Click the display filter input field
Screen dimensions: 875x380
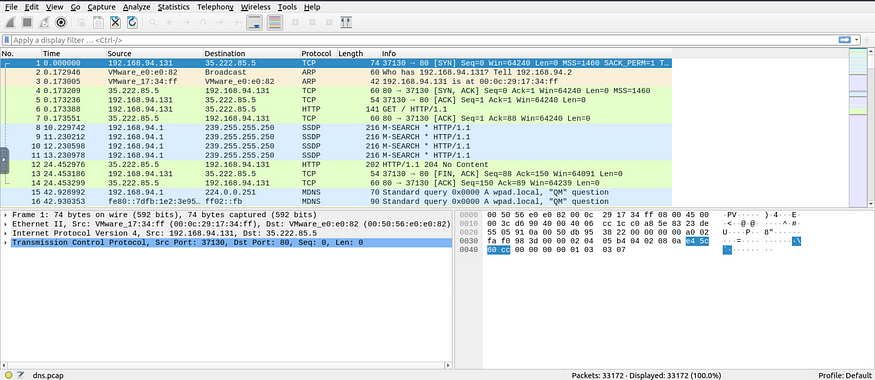pos(424,40)
